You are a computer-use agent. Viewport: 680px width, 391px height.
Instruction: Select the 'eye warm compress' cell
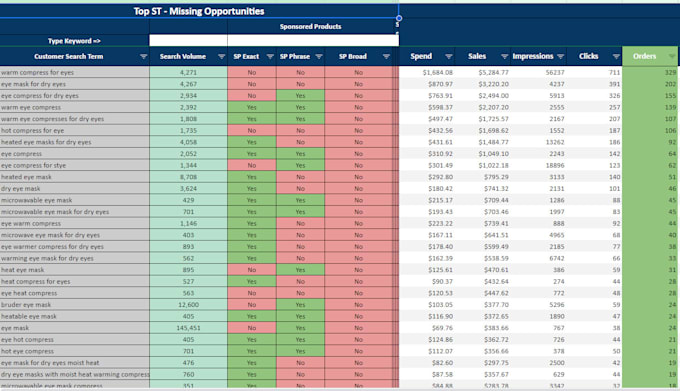pyautogui.click(x=75, y=224)
